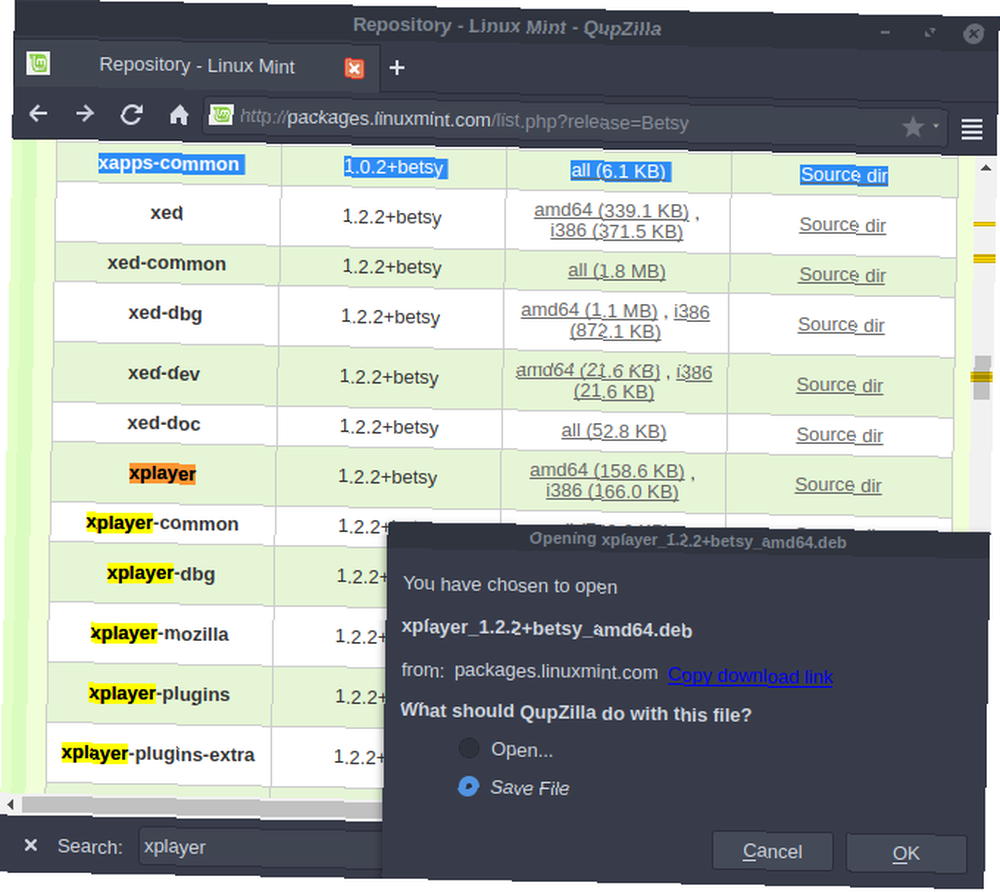Screen dimensions: 1000x892
Task: Download xed i386 (371.5 KB) package
Action: 616,231
